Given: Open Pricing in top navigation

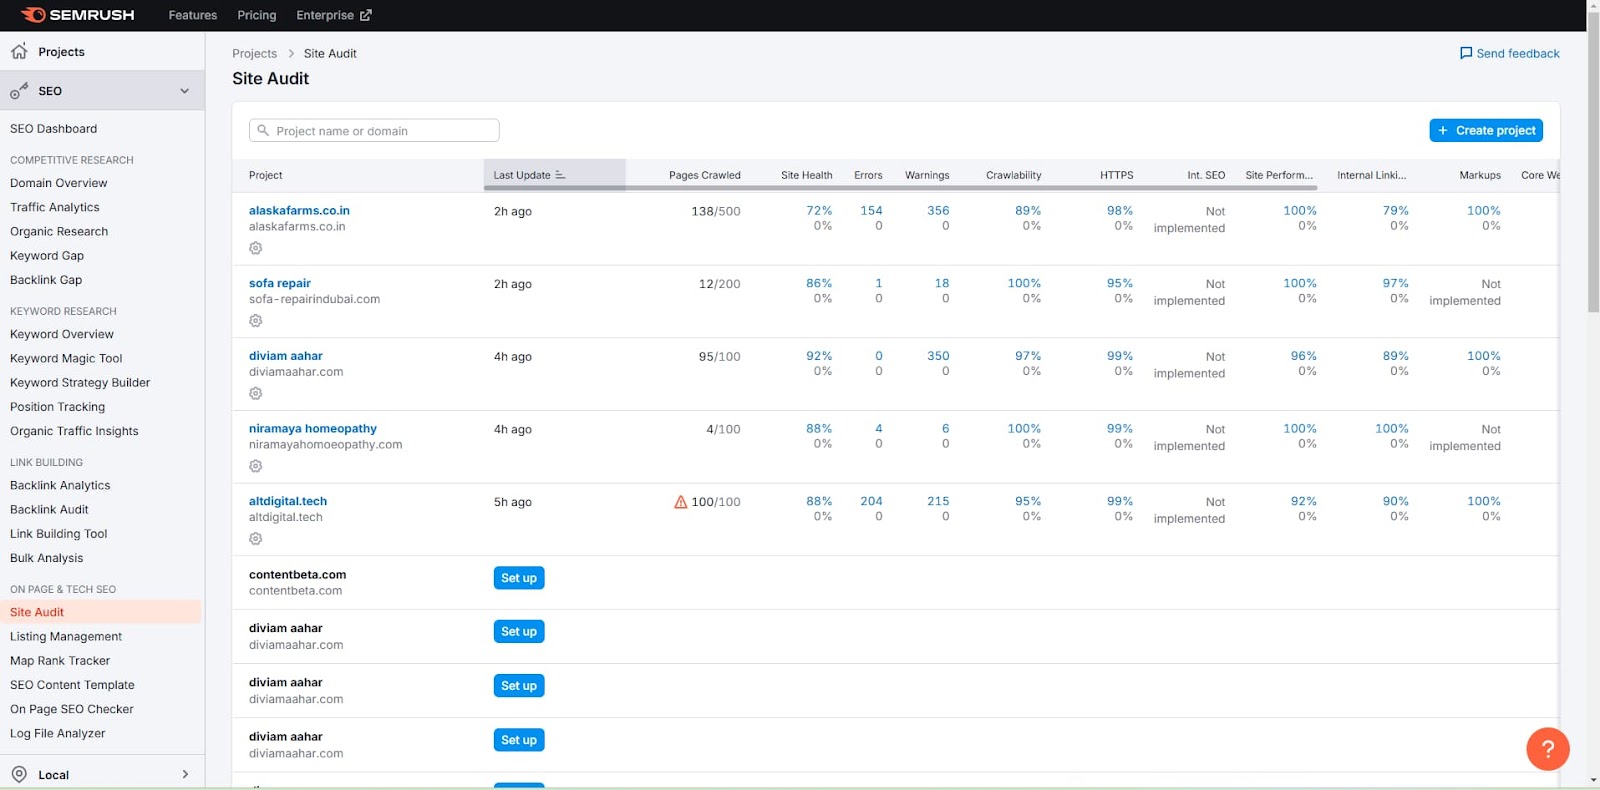Looking at the screenshot, I should [x=257, y=15].
